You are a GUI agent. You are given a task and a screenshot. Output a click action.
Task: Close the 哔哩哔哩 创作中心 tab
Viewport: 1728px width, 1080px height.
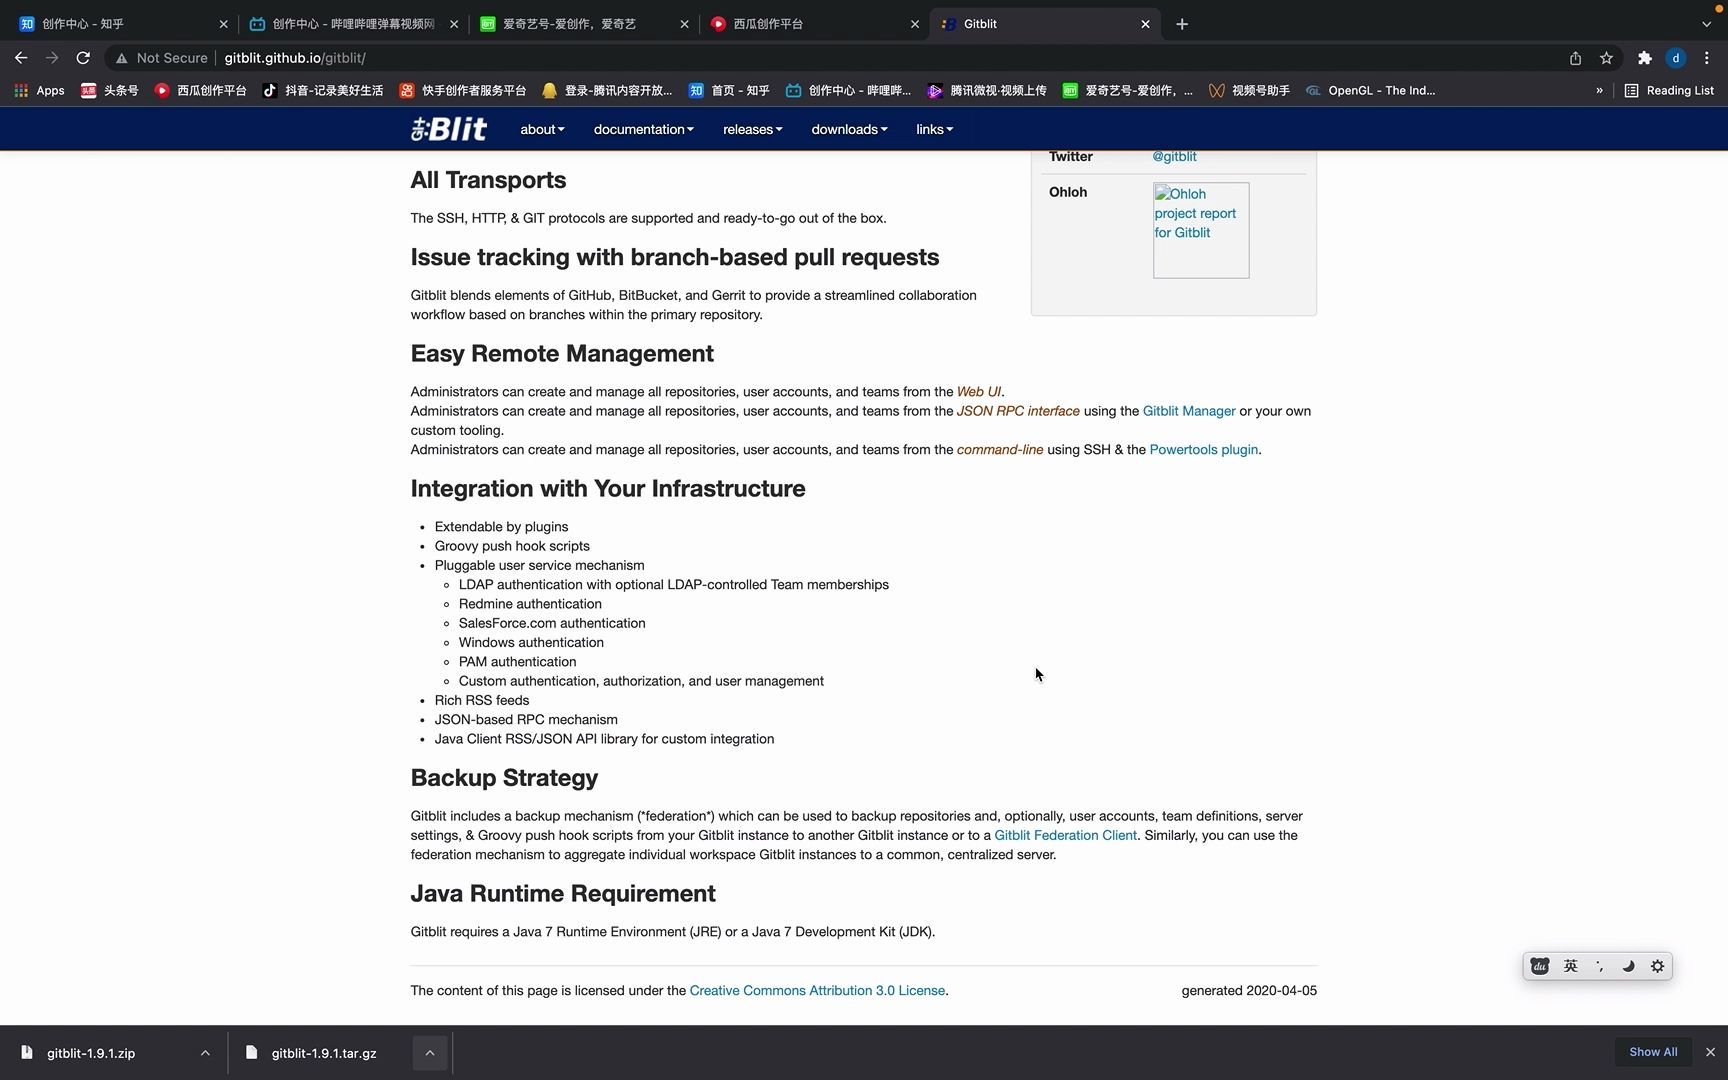click(454, 24)
